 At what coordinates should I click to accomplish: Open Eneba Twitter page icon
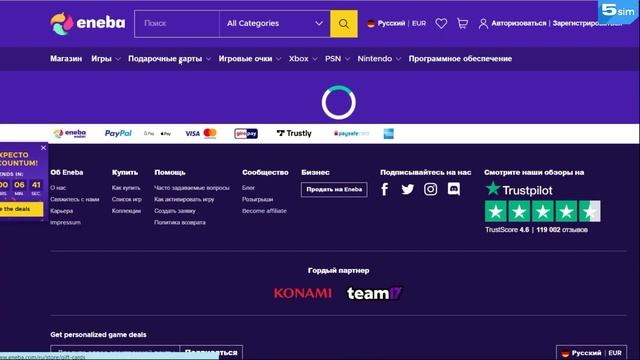[x=407, y=189]
